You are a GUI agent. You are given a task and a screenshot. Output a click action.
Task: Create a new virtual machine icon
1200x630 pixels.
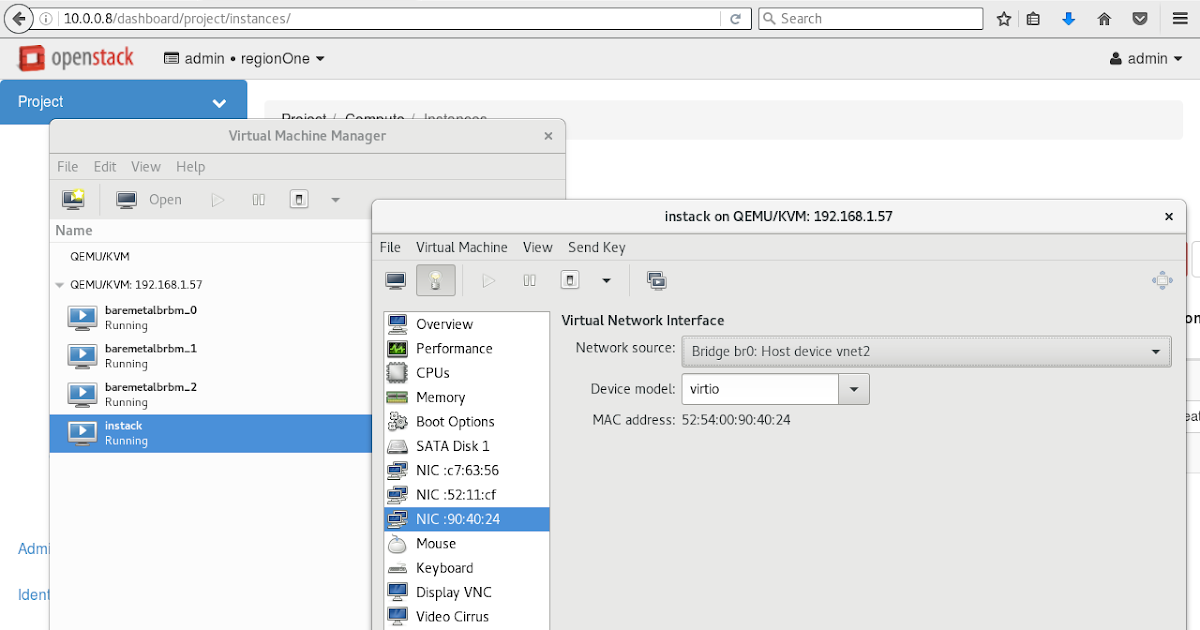click(73, 199)
